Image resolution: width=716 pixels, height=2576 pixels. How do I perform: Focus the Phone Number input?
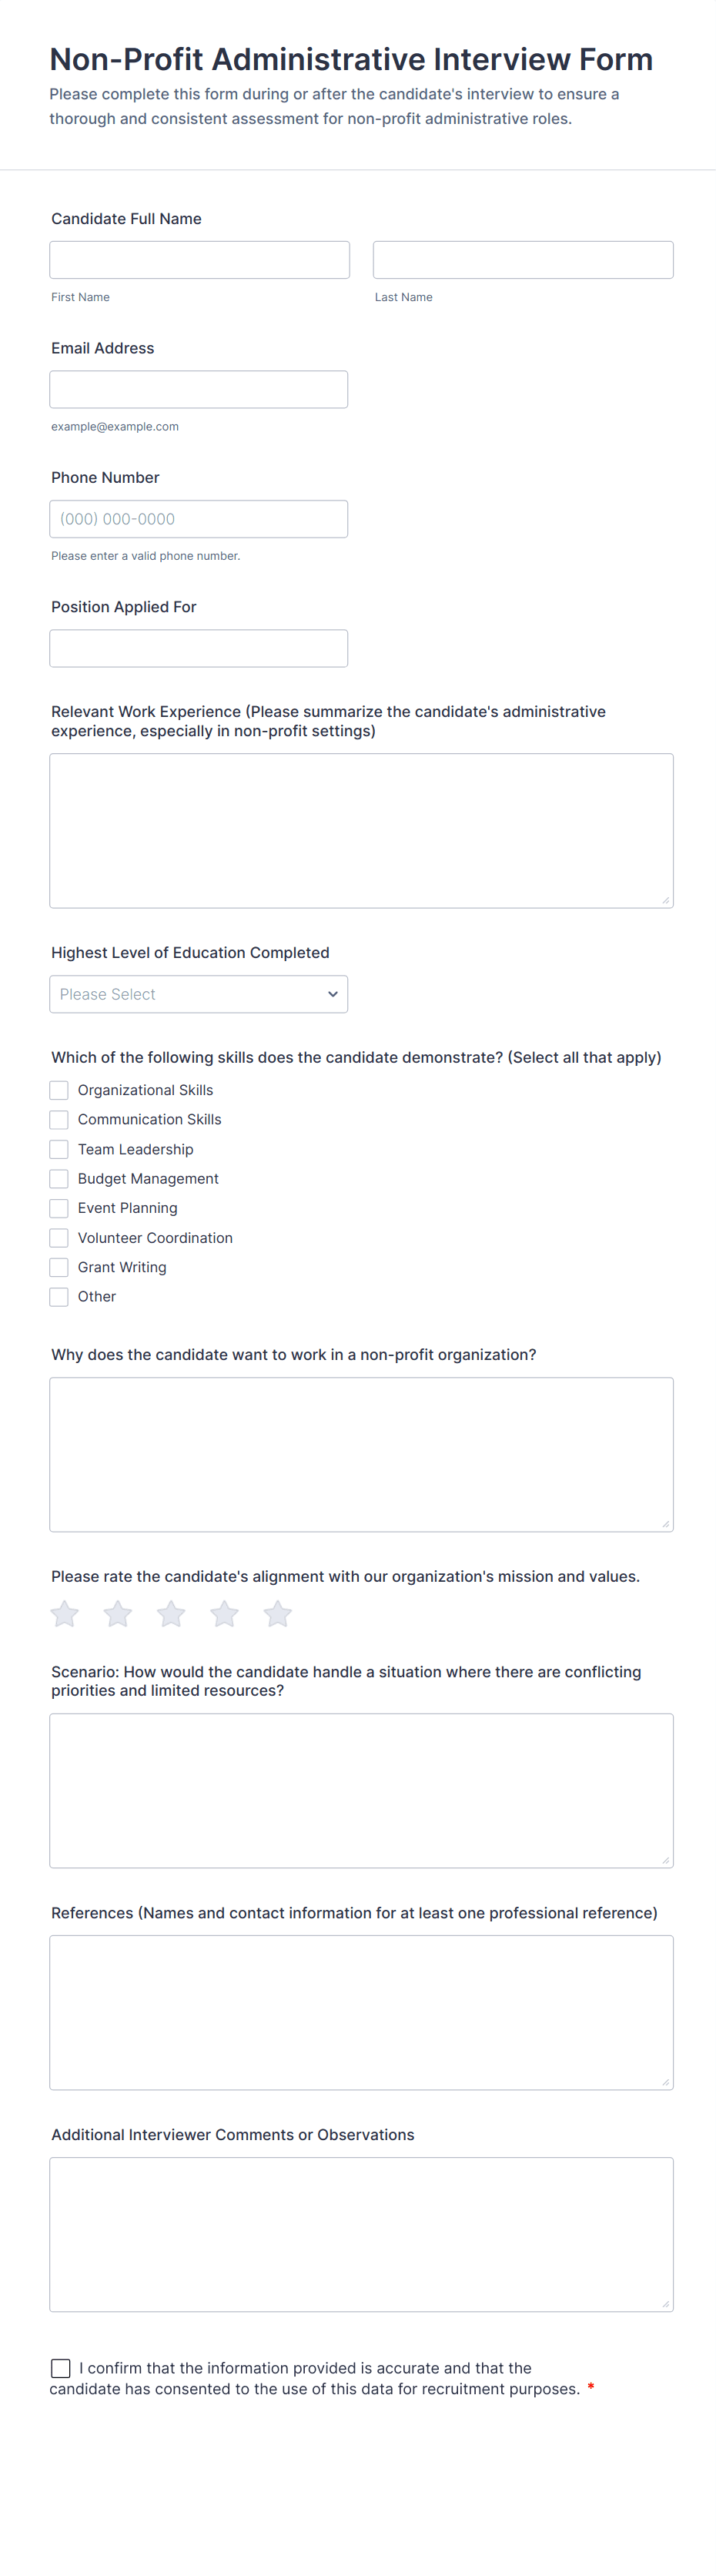point(198,519)
